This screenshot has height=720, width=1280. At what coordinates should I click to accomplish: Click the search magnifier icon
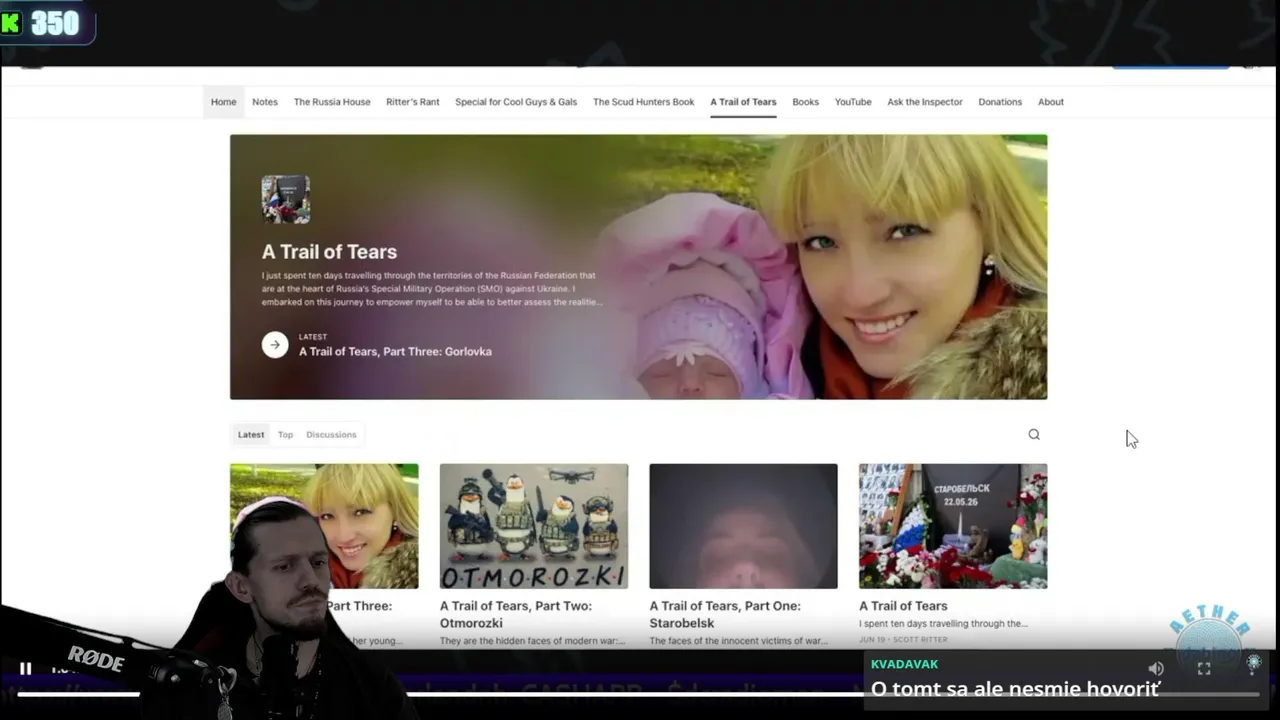pyautogui.click(x=1034, y=435)
